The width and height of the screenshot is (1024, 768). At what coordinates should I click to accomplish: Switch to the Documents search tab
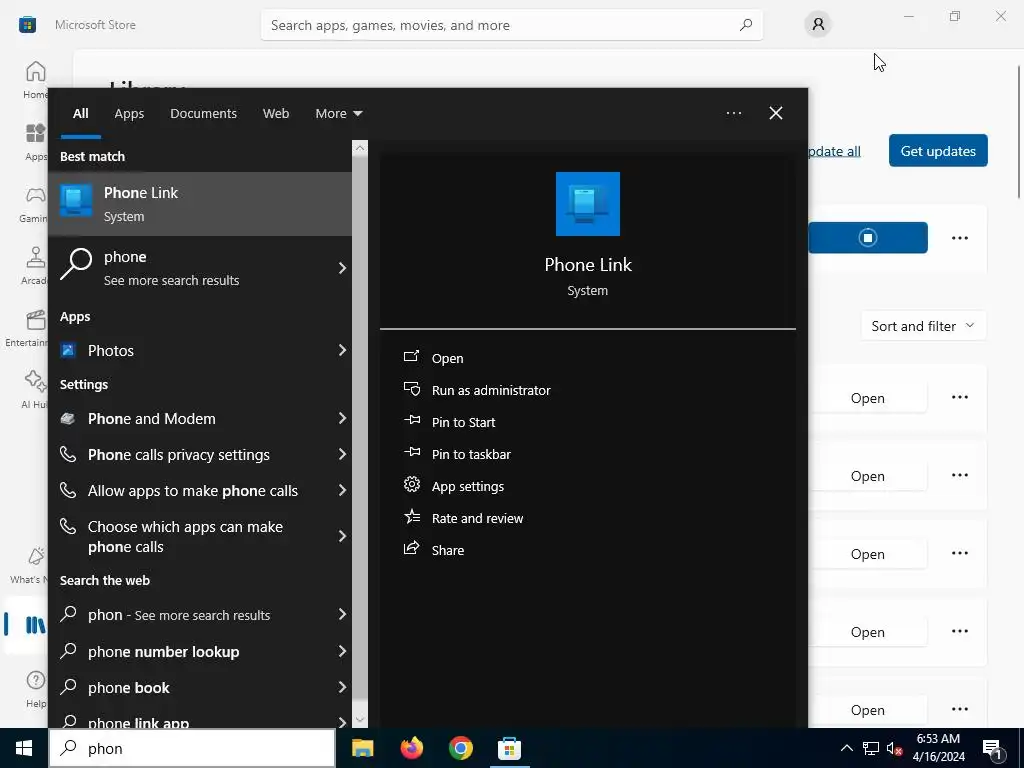(203, 114)
